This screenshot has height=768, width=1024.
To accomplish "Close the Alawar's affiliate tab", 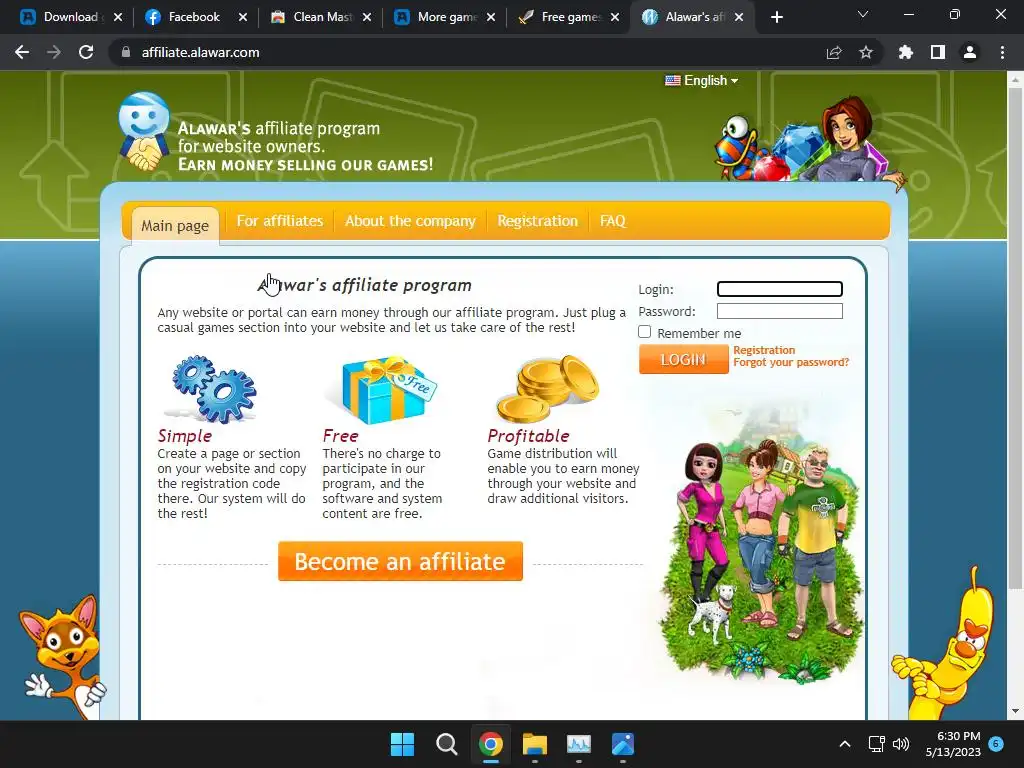I will coord(739,18).
